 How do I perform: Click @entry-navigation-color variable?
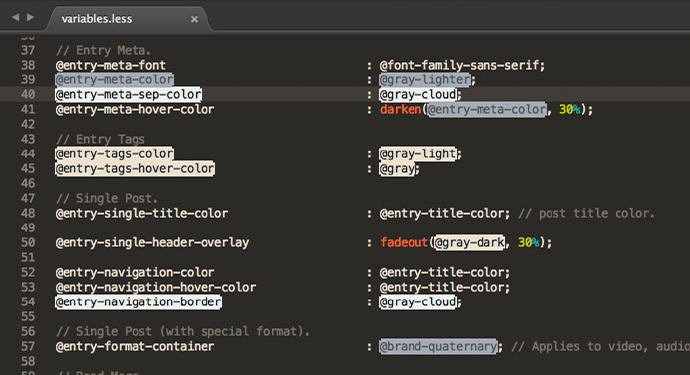pos(135,272)
